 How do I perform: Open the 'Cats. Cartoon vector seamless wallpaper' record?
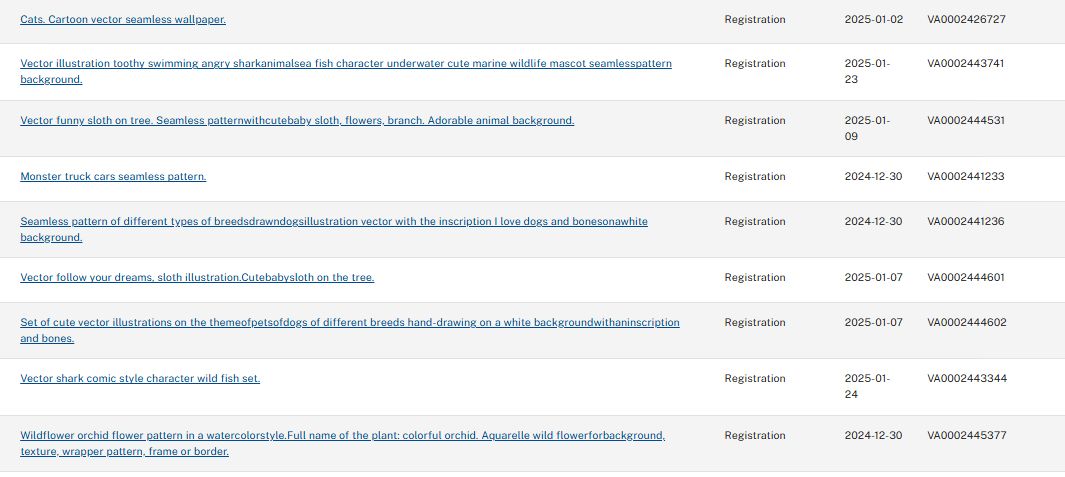(x=123, y=19)
